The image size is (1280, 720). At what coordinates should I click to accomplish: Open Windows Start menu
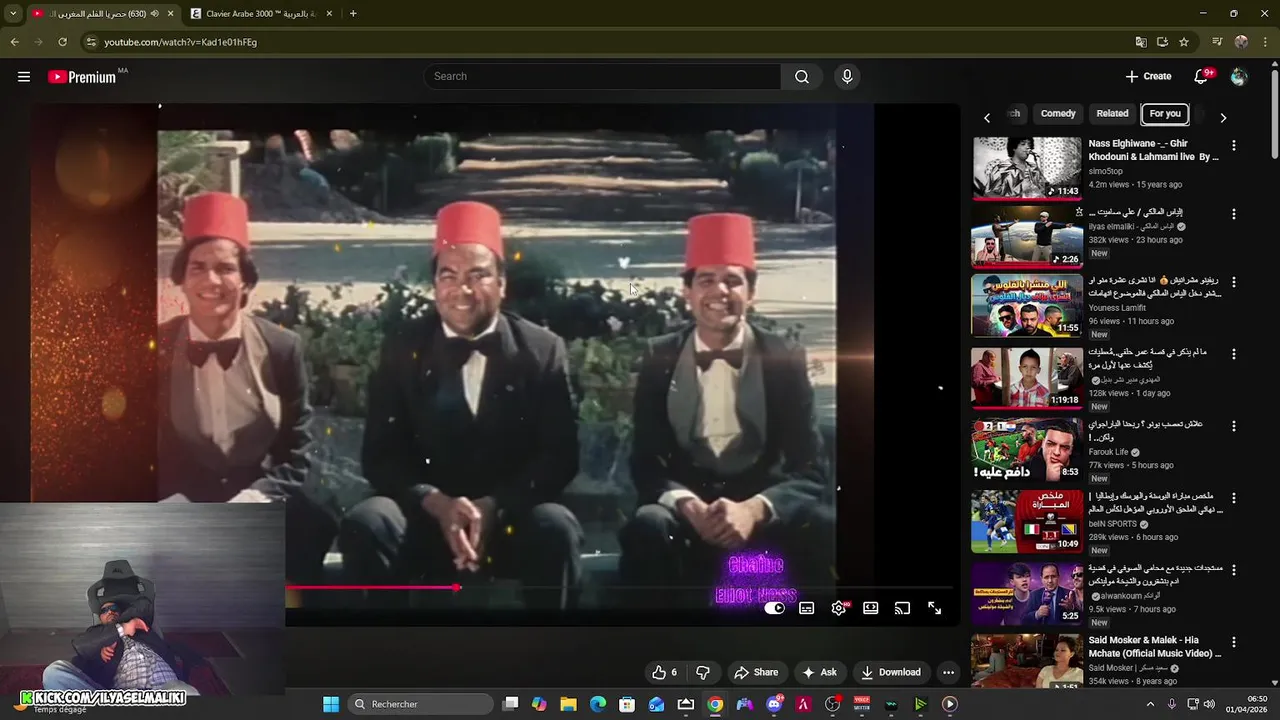tap(331, 704)
